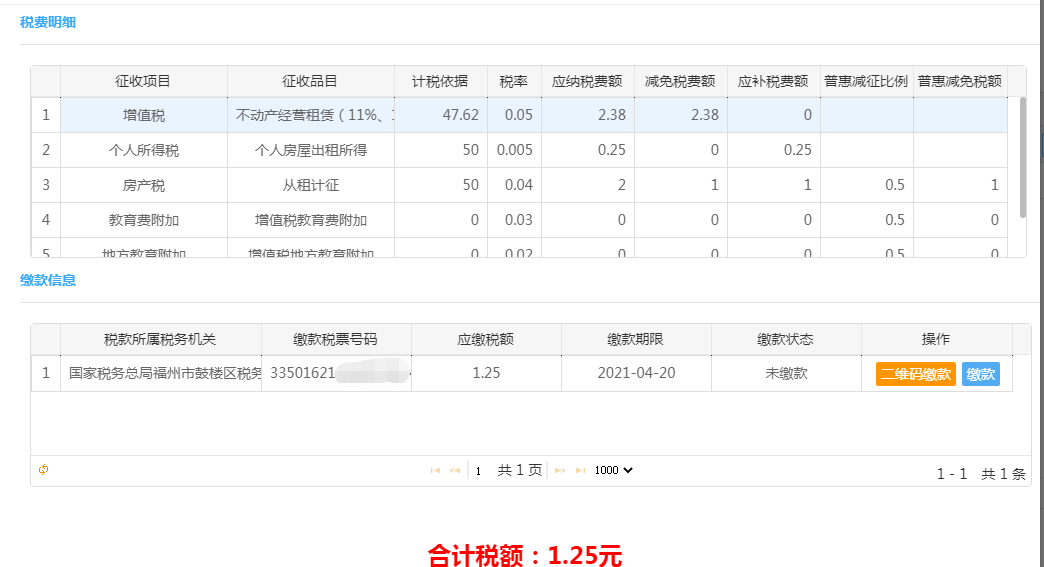This screenshot has height=567, width=1044.
Task: Click the 普惠减征比例 column header
Action: click(867, 81)
